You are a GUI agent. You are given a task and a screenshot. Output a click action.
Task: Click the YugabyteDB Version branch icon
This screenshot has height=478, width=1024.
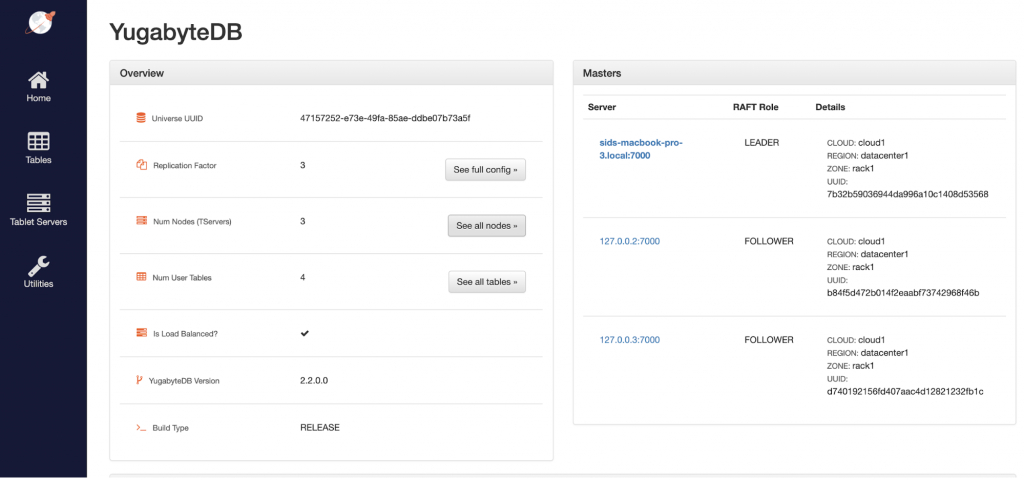coord(139,380)
